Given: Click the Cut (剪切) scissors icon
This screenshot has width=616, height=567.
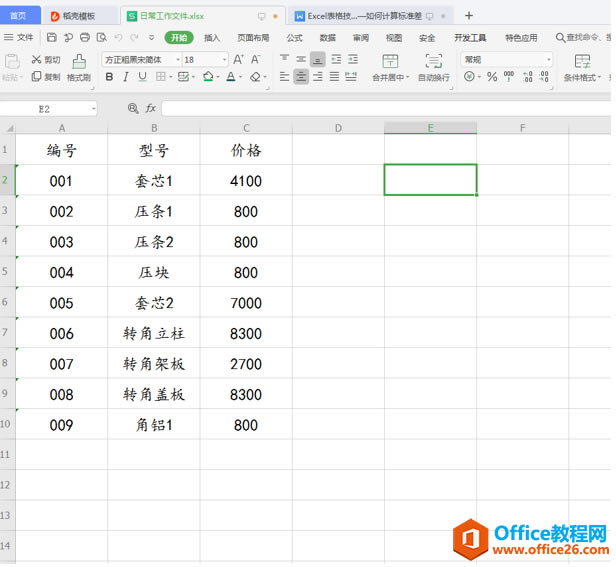Looking at the screenshot, I should point(37,59).
